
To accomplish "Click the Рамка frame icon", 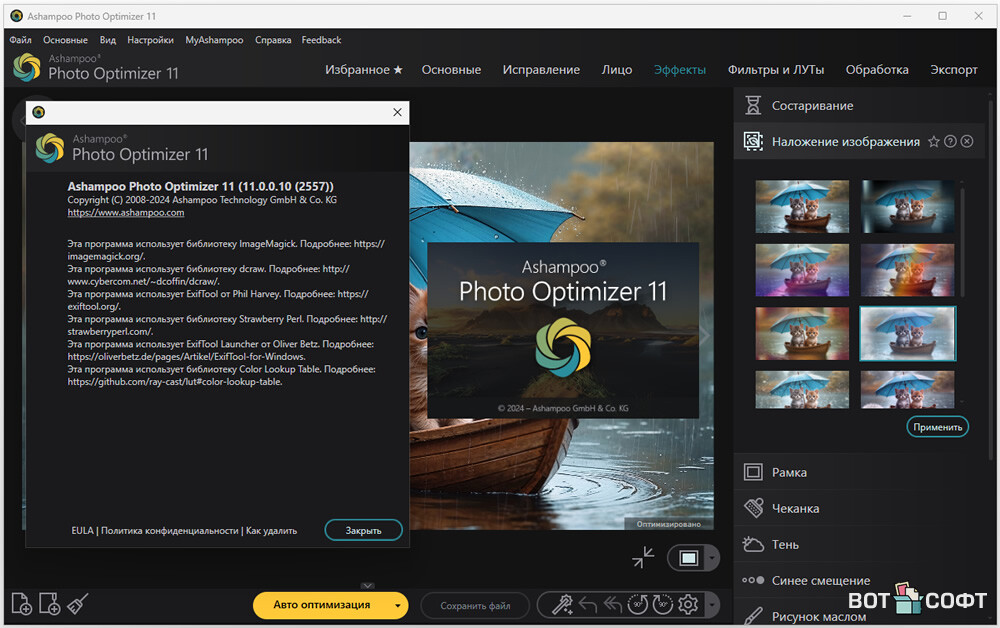I will point(753,472).
